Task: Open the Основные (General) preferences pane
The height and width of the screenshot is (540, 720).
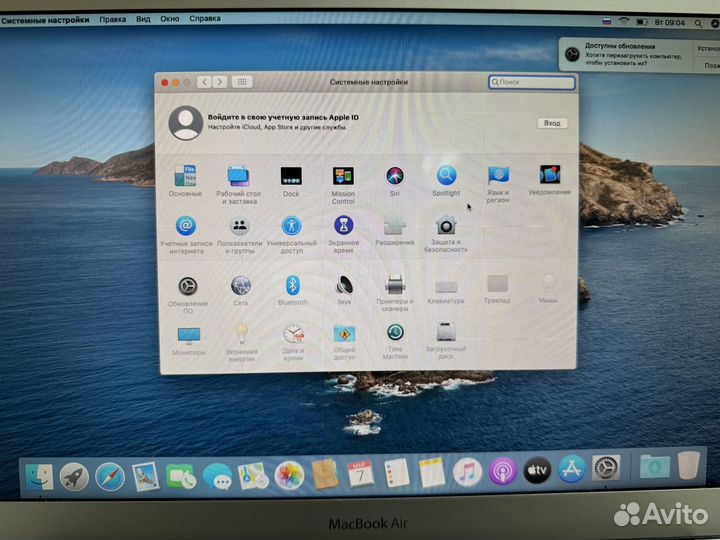Action: 185,181
